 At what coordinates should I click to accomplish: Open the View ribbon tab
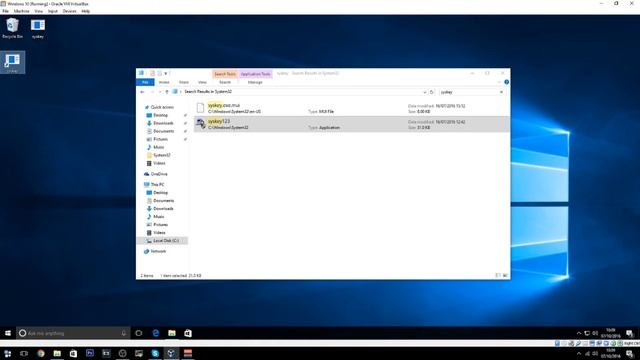(x=202, y=82)
